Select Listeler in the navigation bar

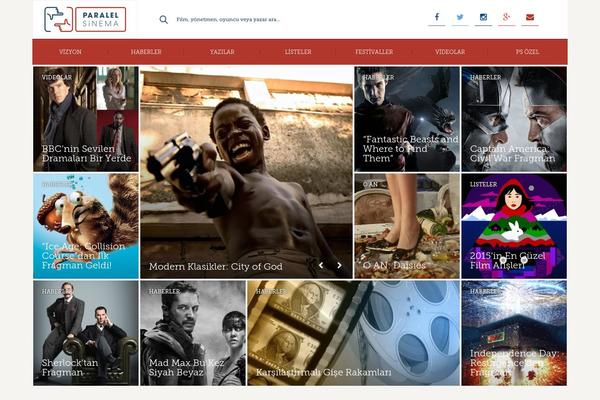click(298, 52)
